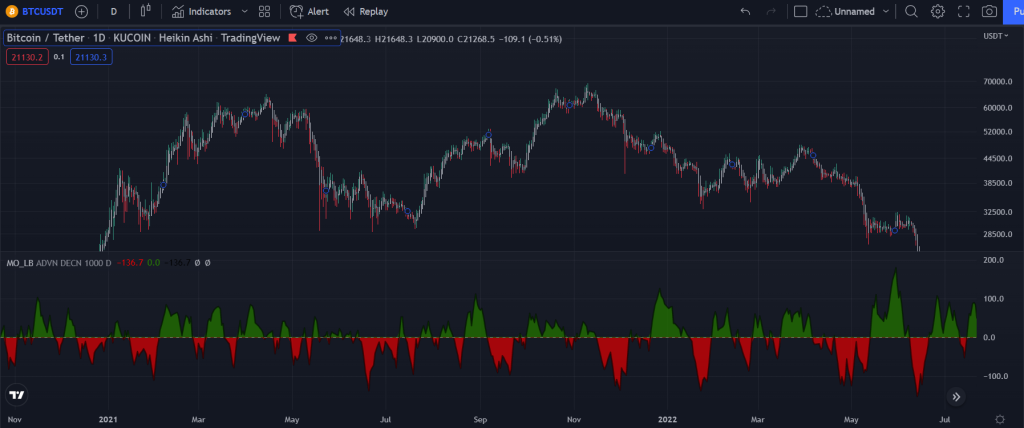This screenshot has width=1024, height=428.
Task: Open quick search magnifier icon
Action: tap(911, 11)
